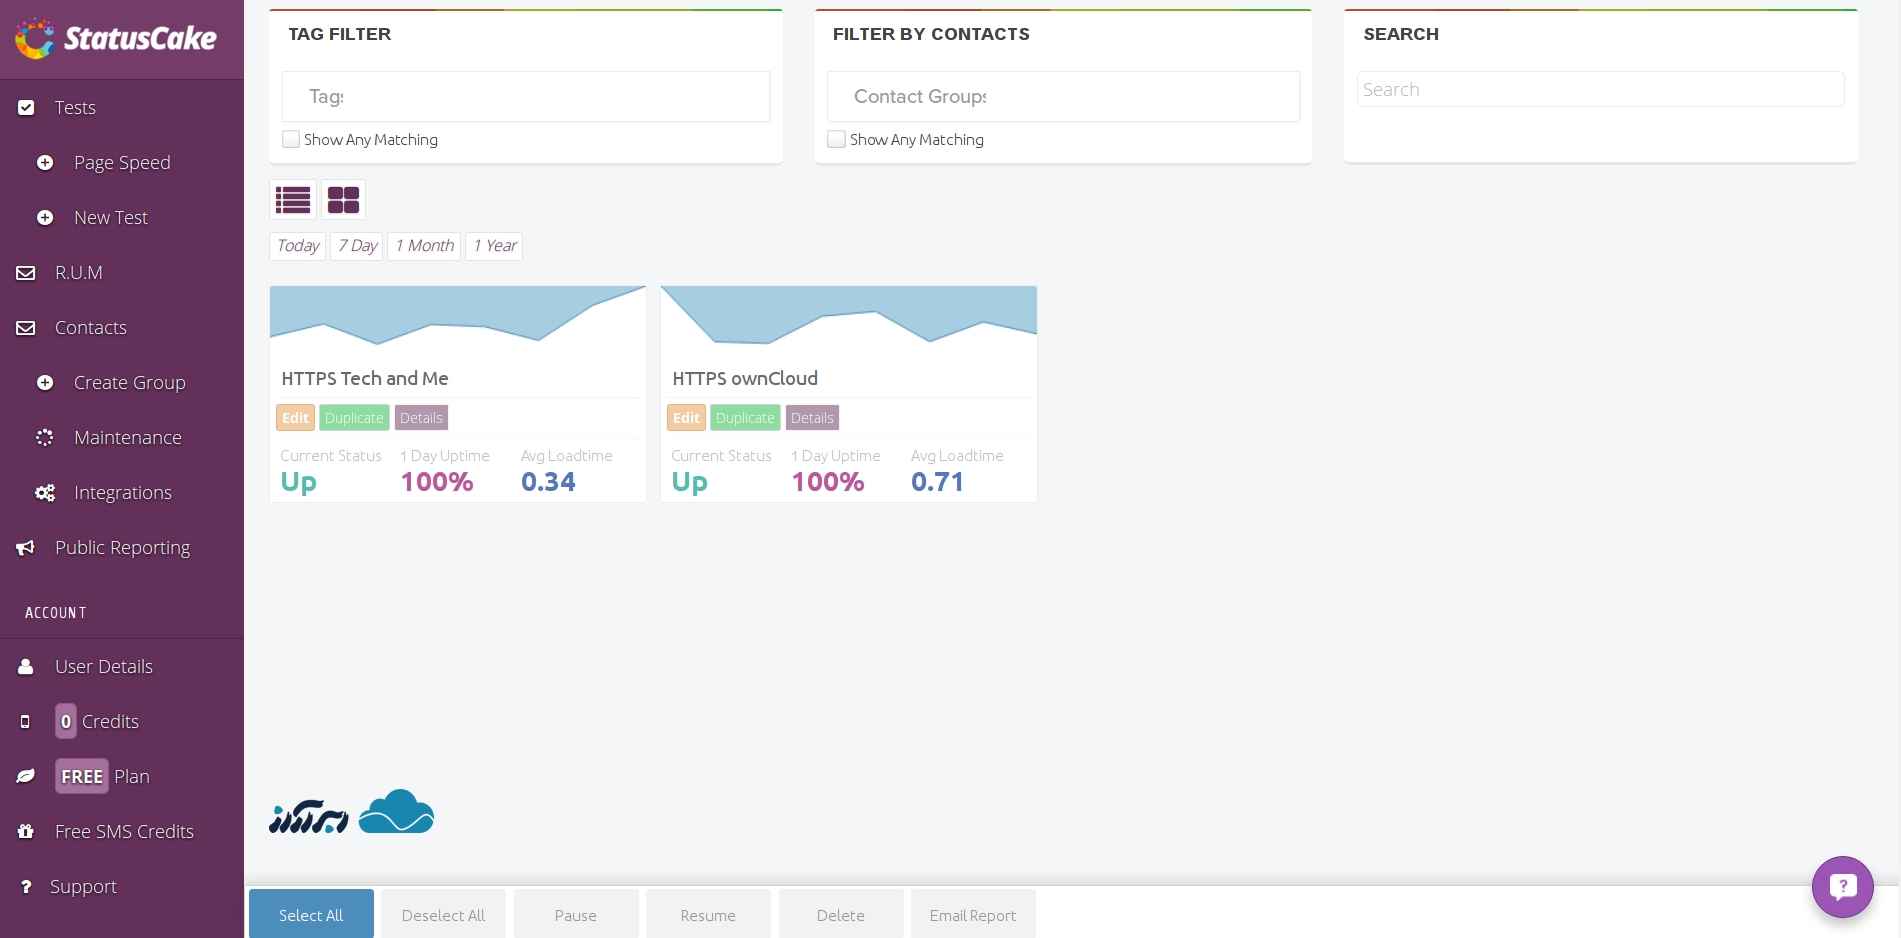1901x938 pixels.
Task: Click Details on HTTPS ownCloud
Action: pyautogui.click(x=812, y=418)
